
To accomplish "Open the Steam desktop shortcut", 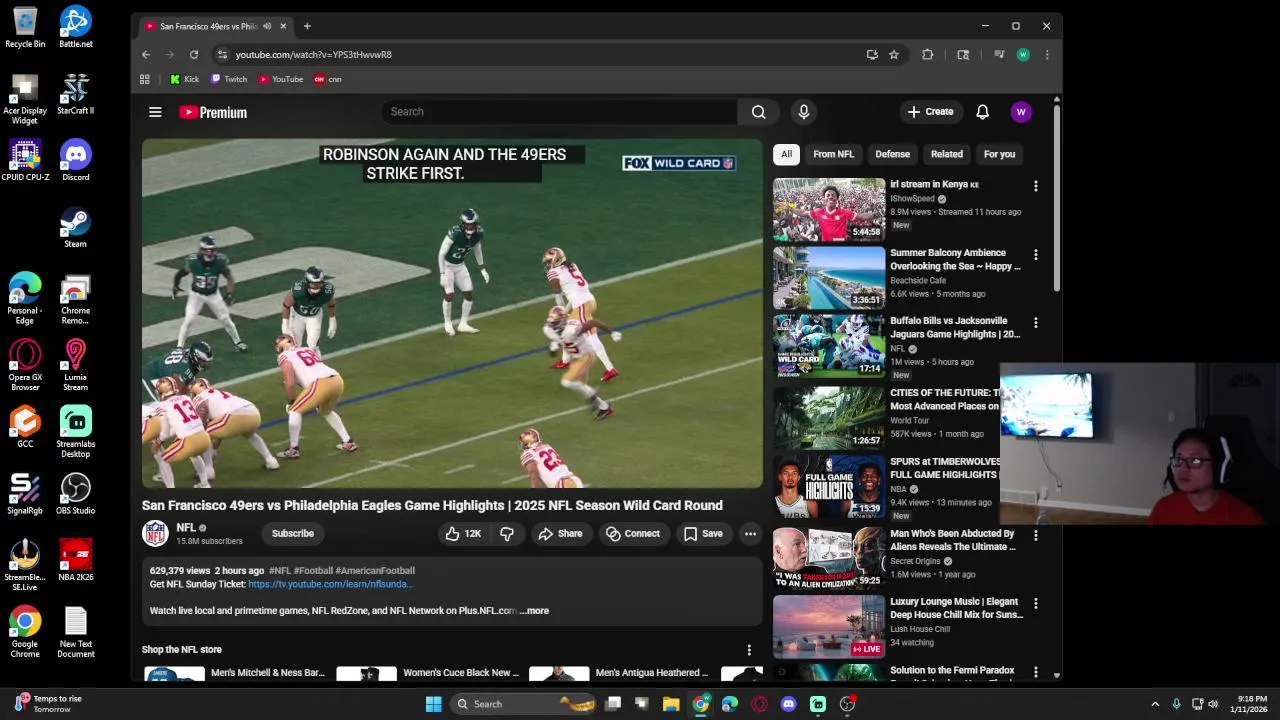I will [75, 227].
